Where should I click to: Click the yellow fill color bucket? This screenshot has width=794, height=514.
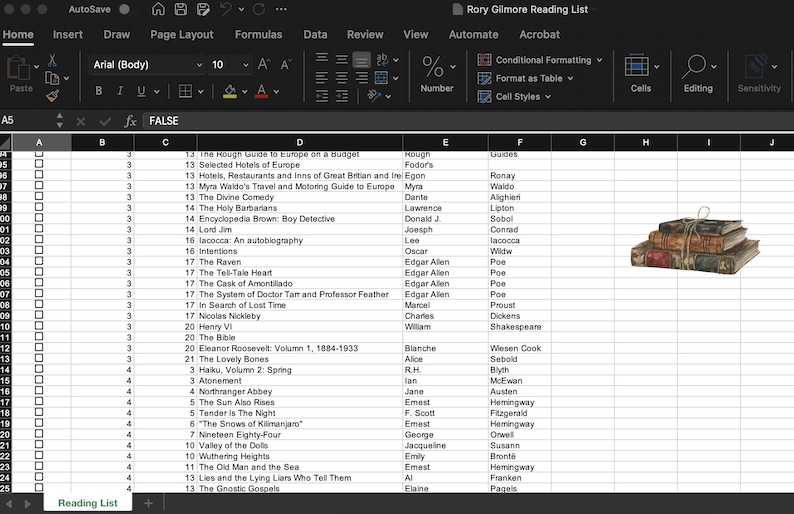[230, 91]
